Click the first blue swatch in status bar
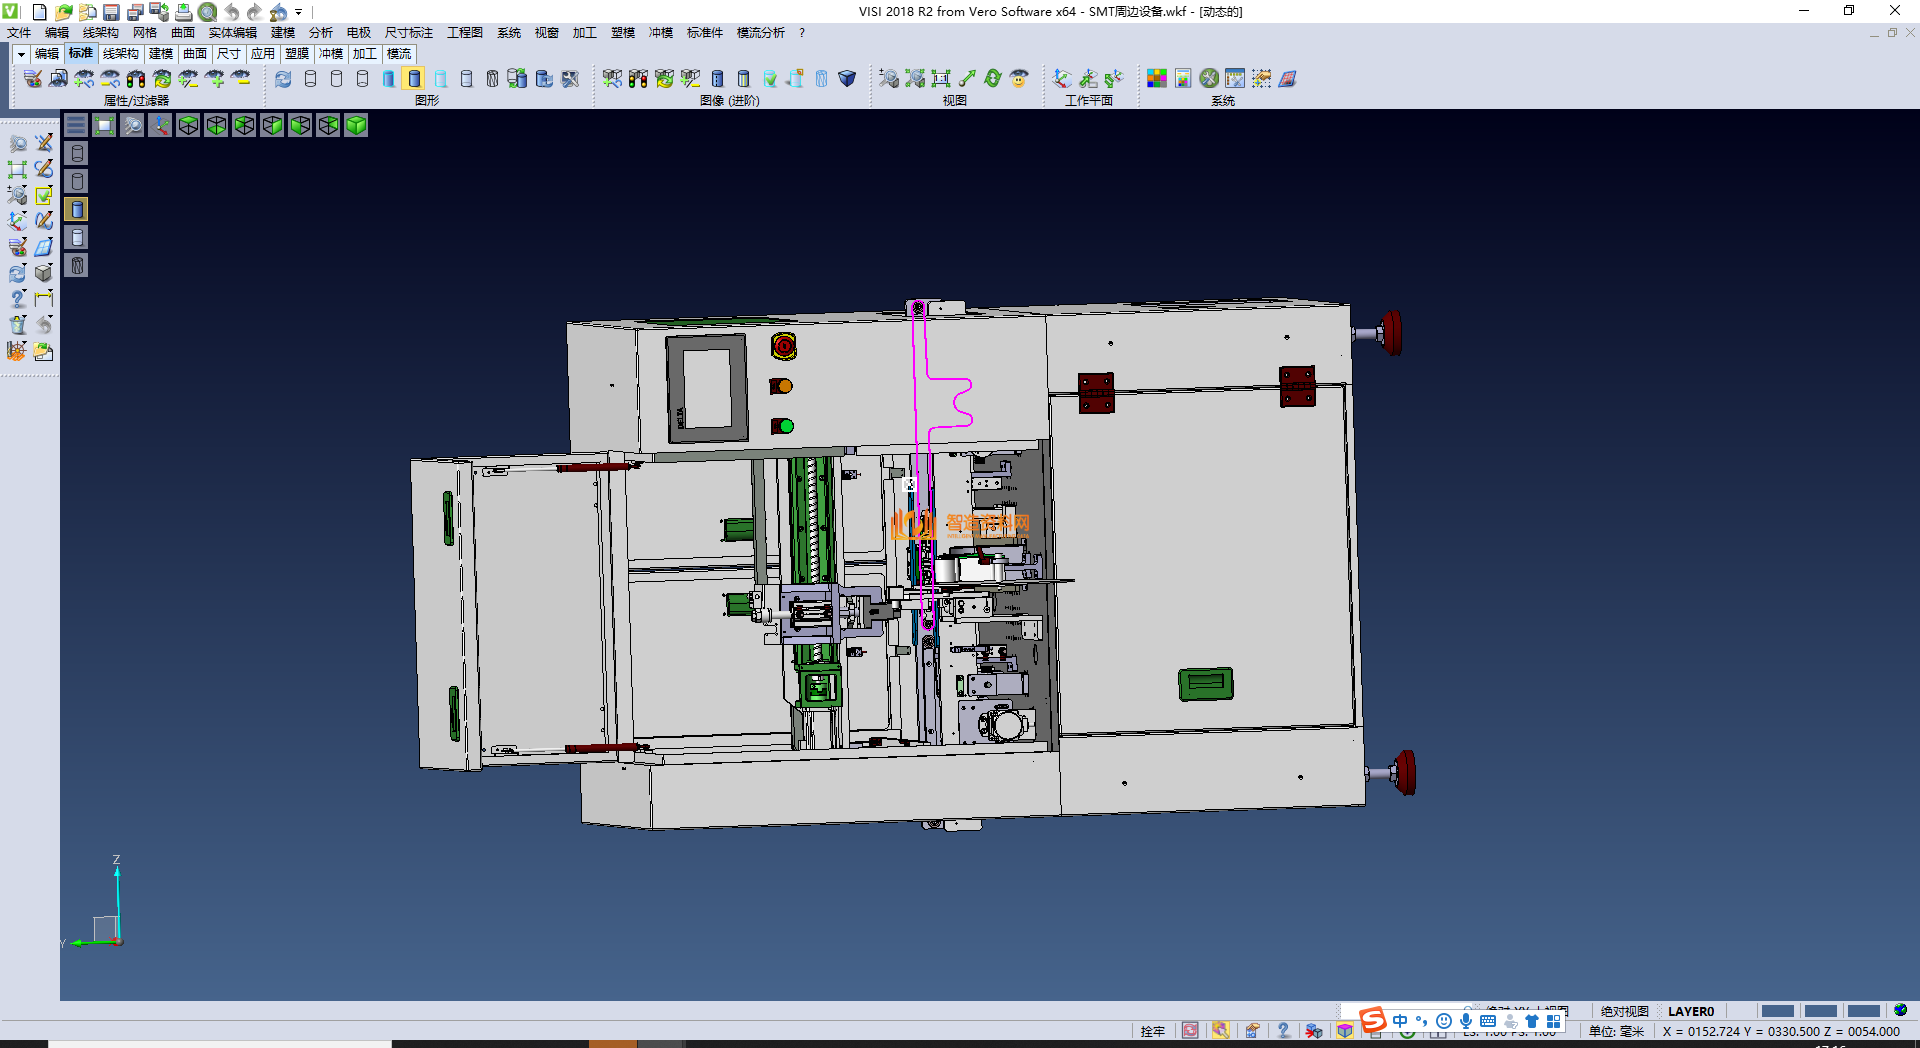The image size is (1920, 1048). point(1777,1011)
